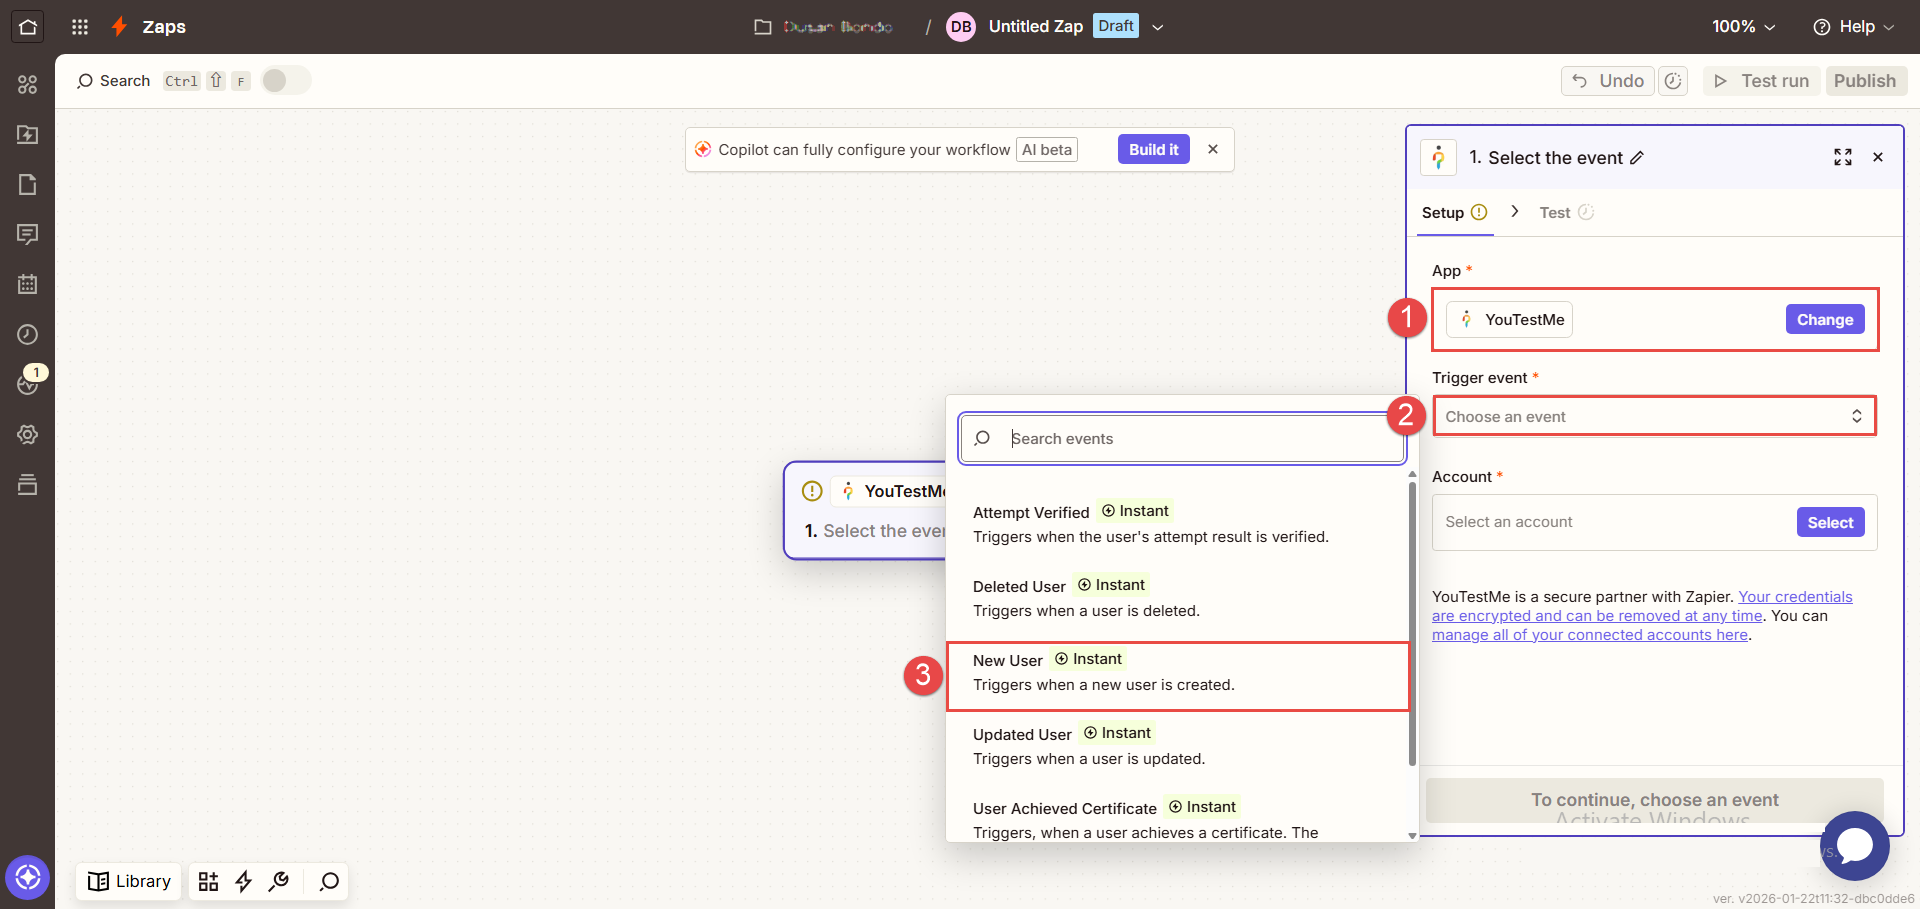Image resolution: width=1920 pixels, height=909 pixels.
Task: Open the gear settings icon in left sidebar
Action: (x=27, y=435)
